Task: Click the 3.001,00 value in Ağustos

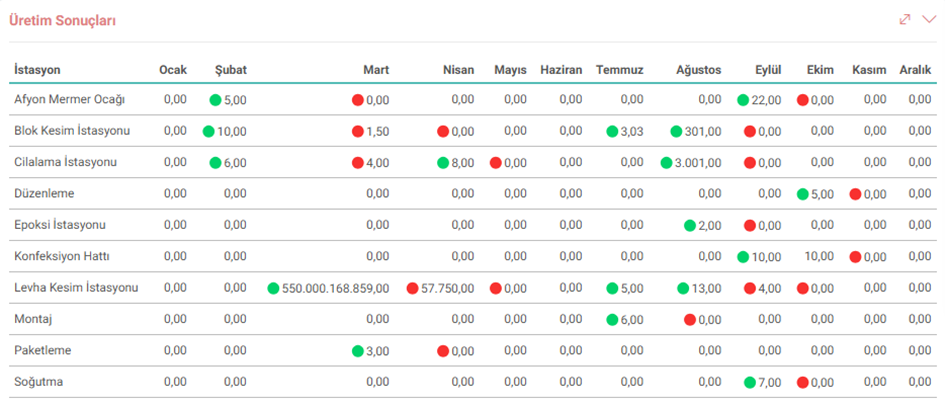Action: 698,163
